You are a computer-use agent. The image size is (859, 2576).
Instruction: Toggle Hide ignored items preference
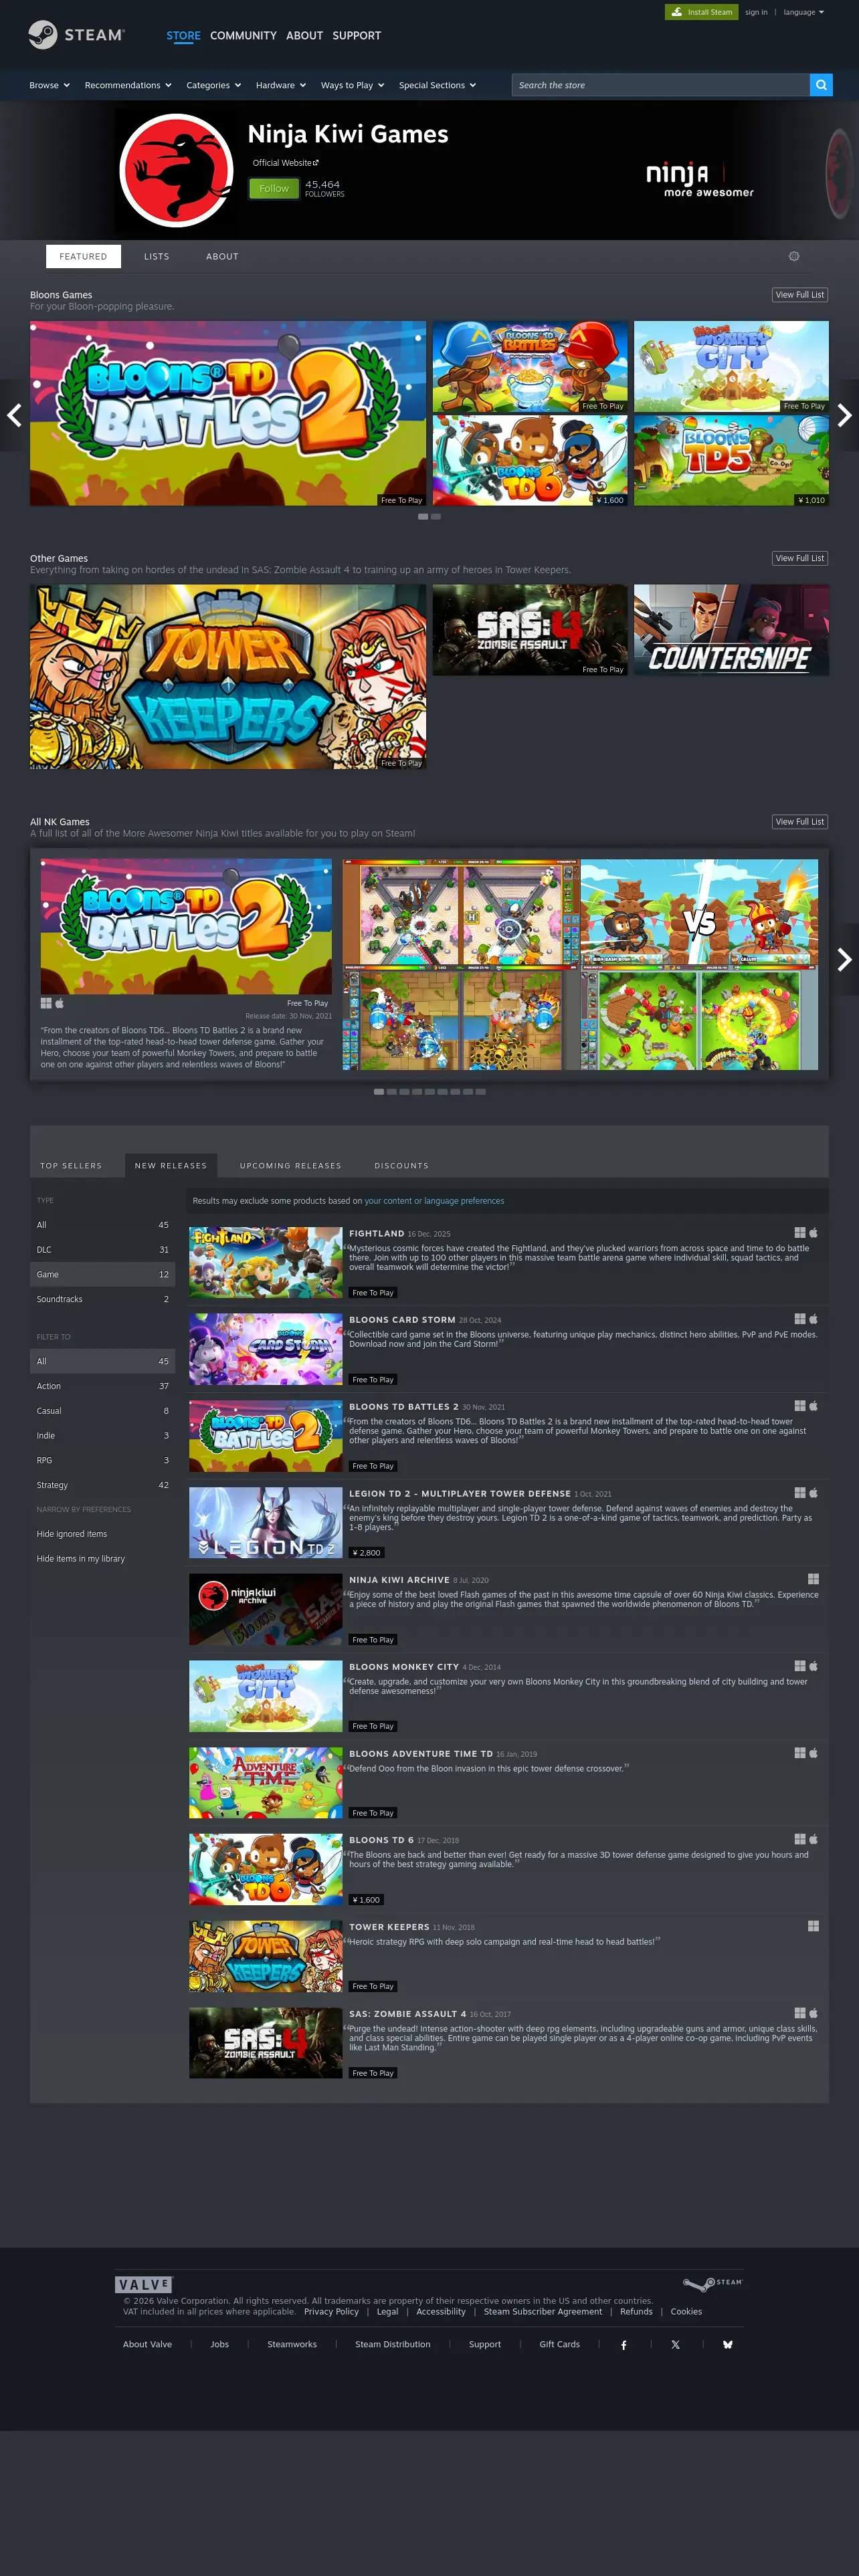pyautogui.click(x=103, y=1535)
